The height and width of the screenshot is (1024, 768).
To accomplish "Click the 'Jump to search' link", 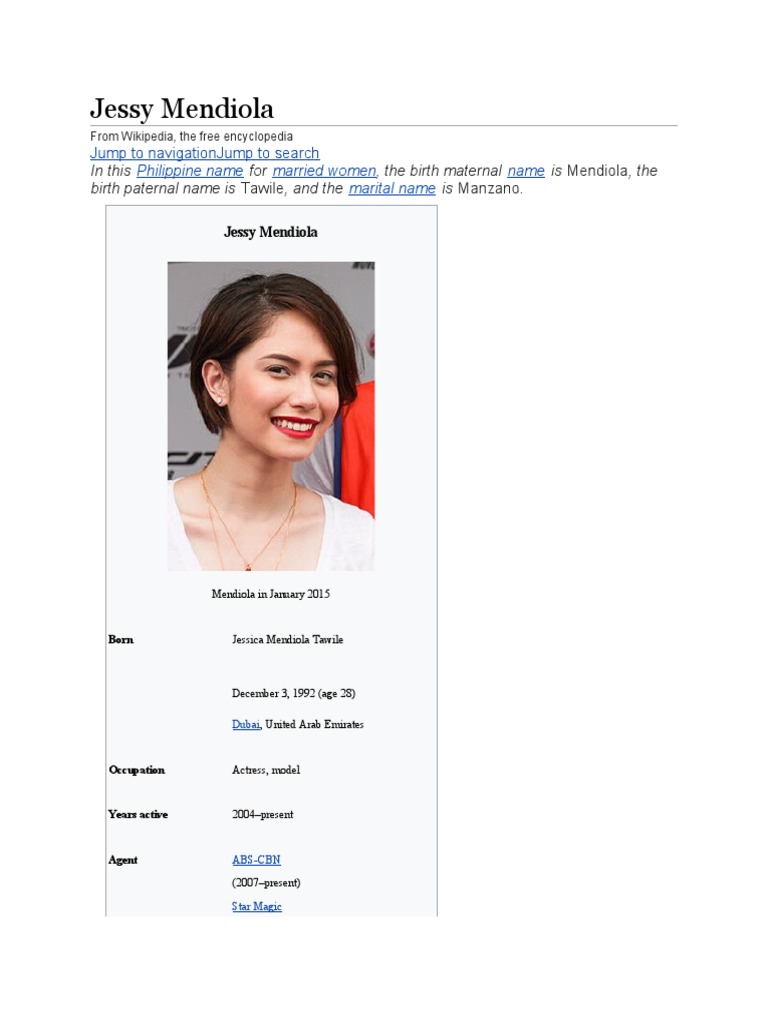I will point(268,153).
